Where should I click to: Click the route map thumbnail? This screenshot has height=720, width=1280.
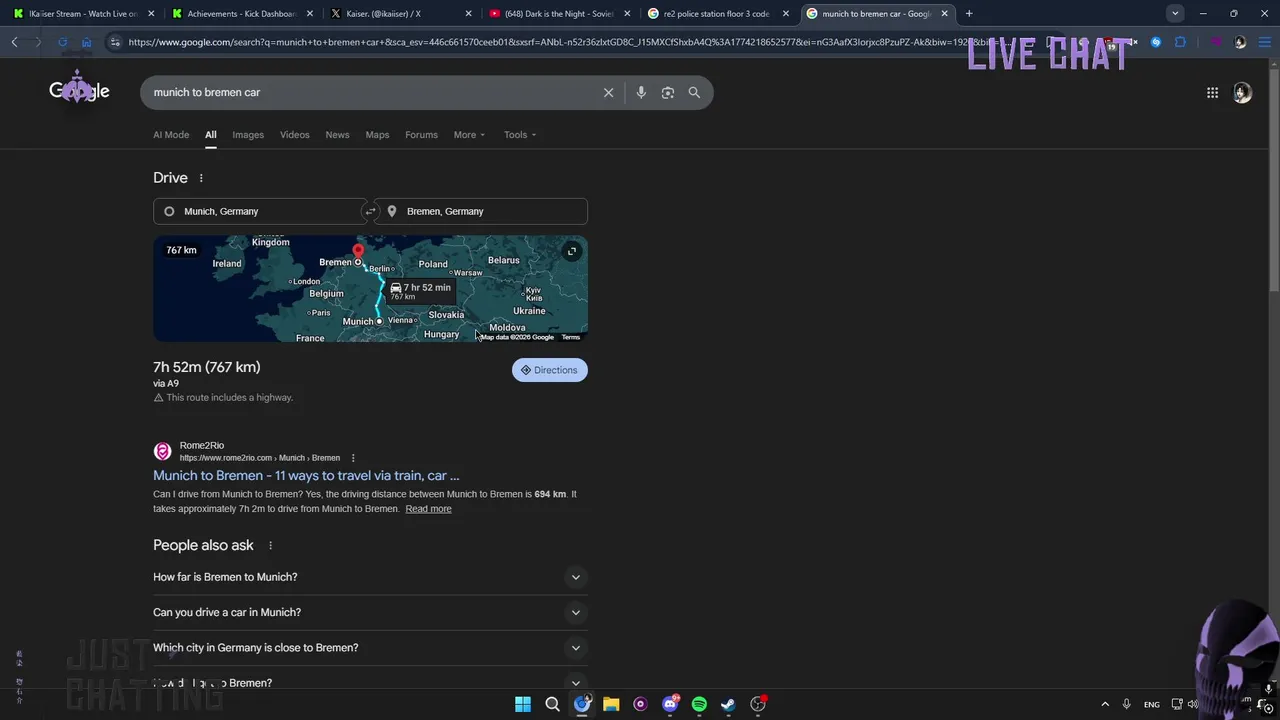point(370,289)
